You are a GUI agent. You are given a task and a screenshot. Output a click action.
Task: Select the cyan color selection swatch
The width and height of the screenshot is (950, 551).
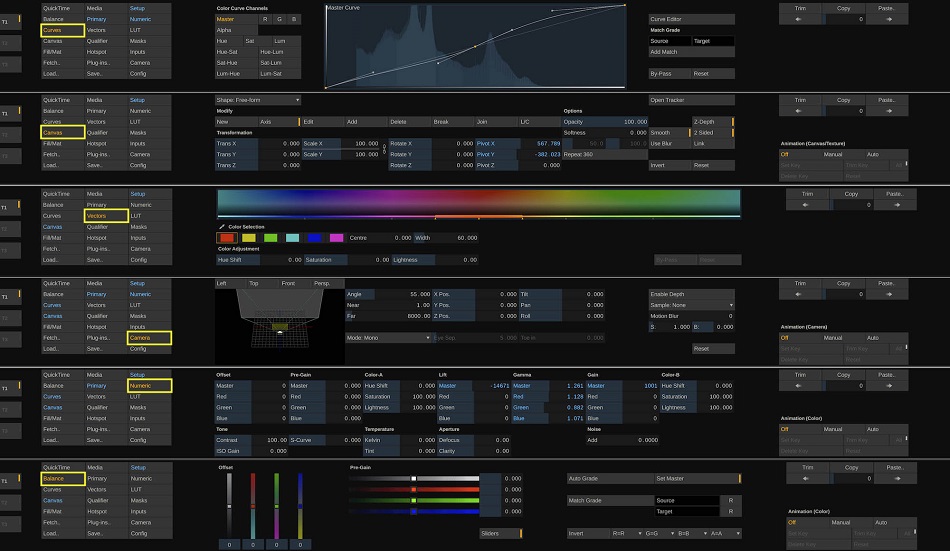[x=293, y=238]
